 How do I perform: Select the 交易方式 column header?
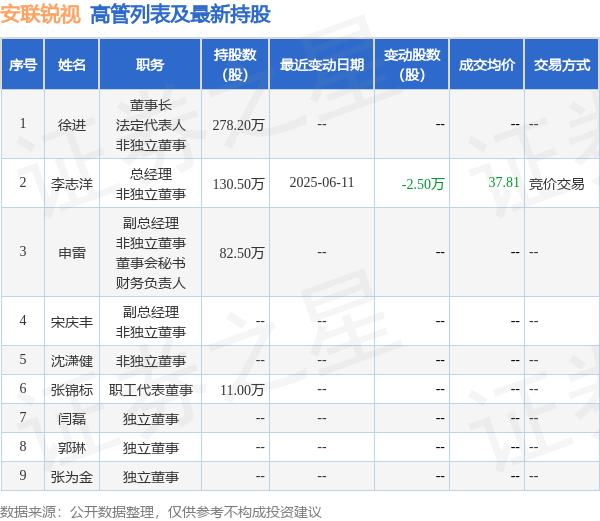pyautogui.click(x=562, y=65)
